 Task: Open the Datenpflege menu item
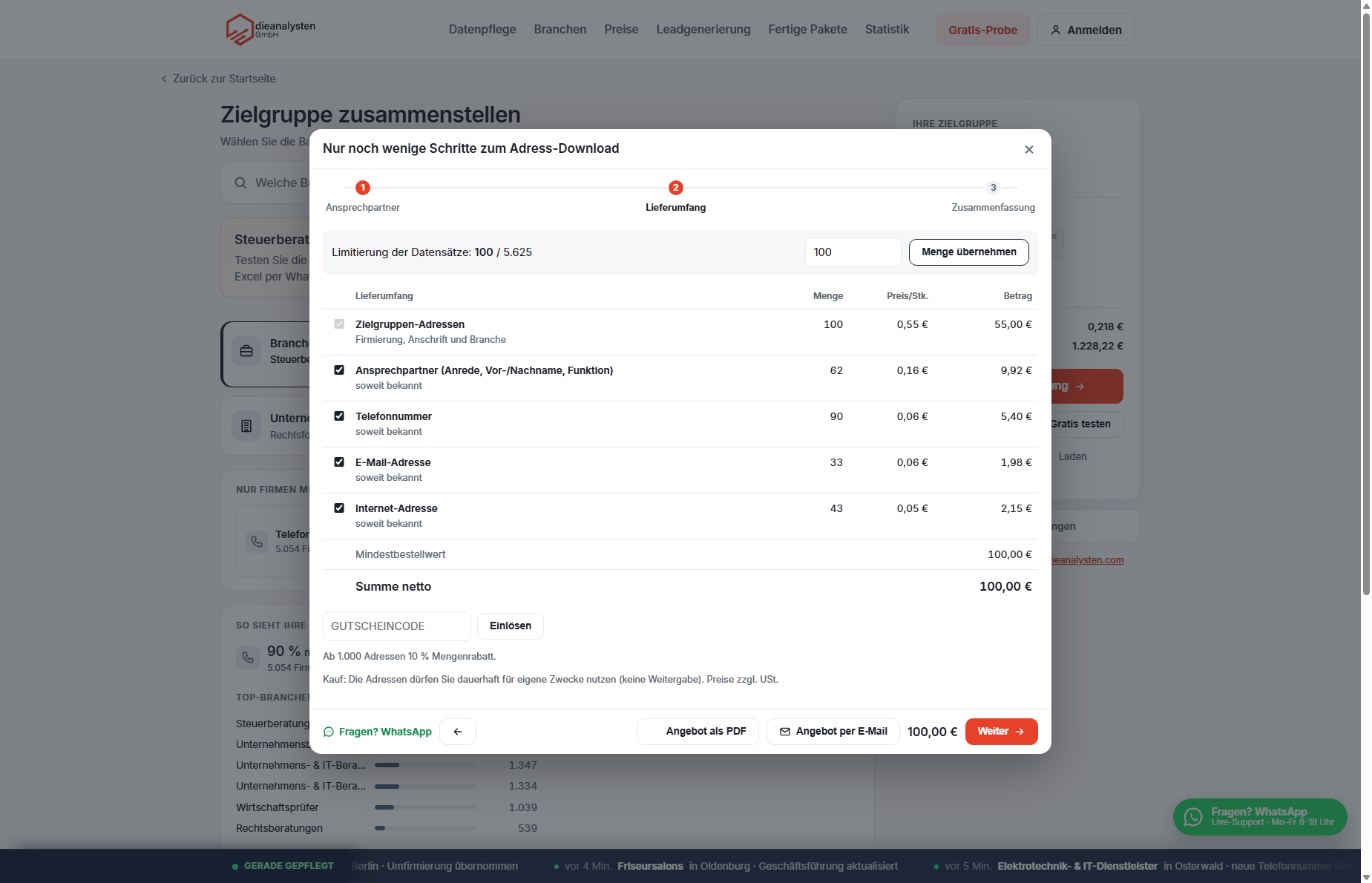(483, 29)
